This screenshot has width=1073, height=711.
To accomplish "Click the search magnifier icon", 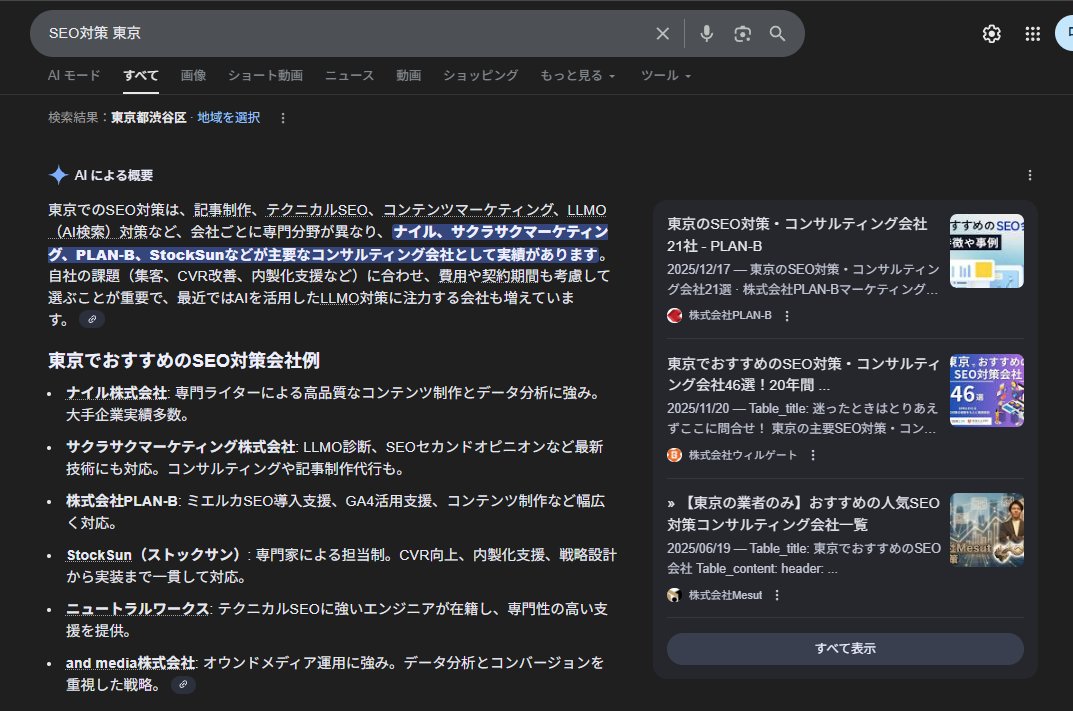I will [777, 33].
